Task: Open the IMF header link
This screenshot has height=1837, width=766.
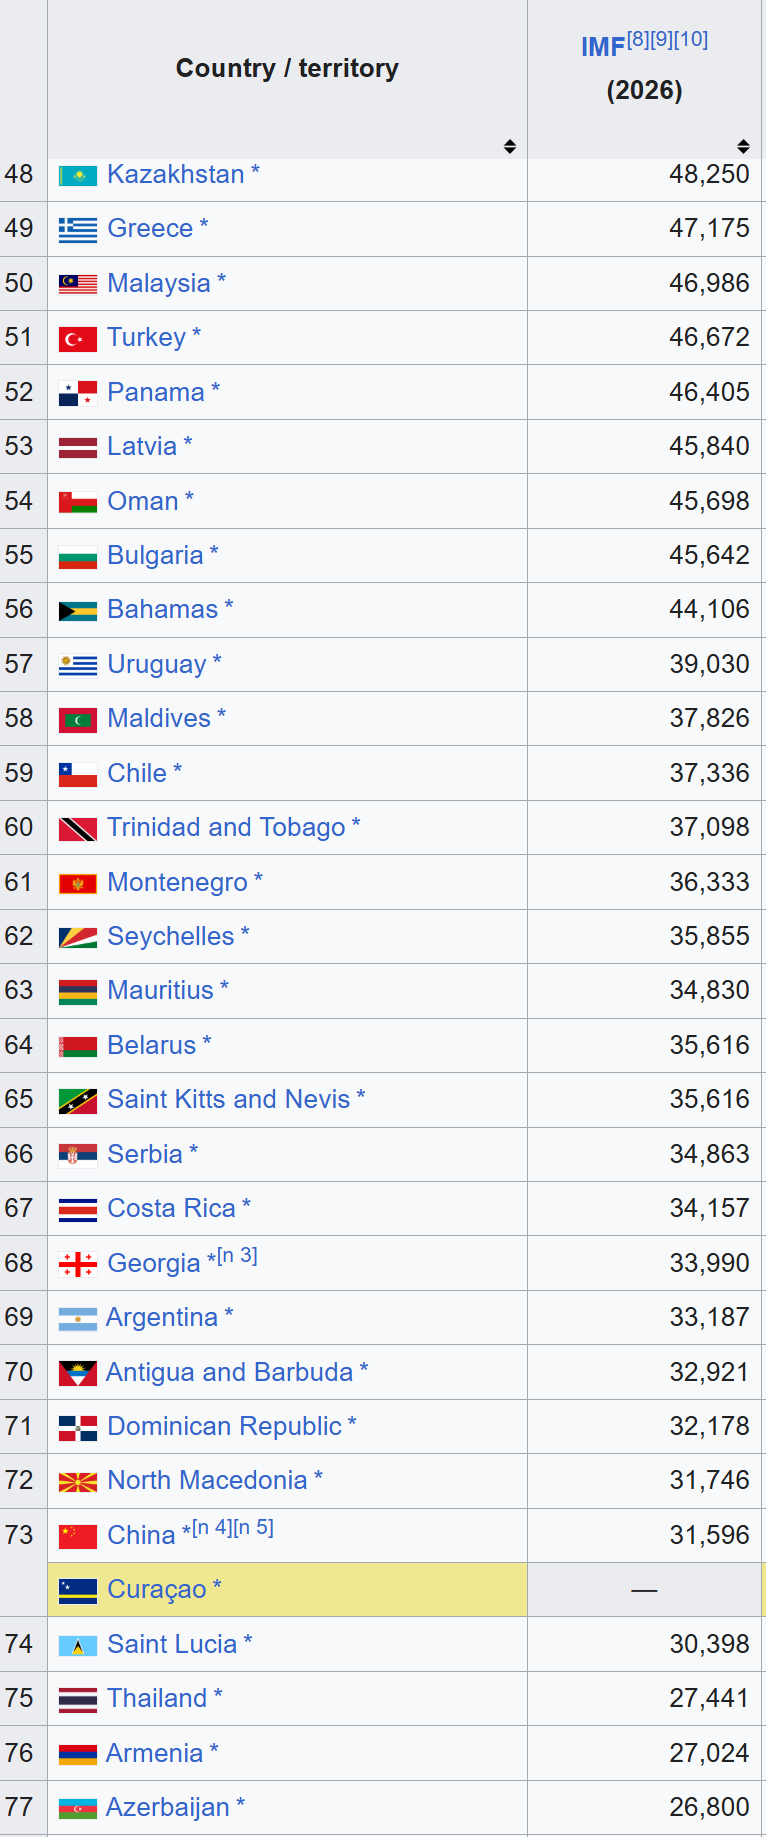Action: (x=603, y=47)
